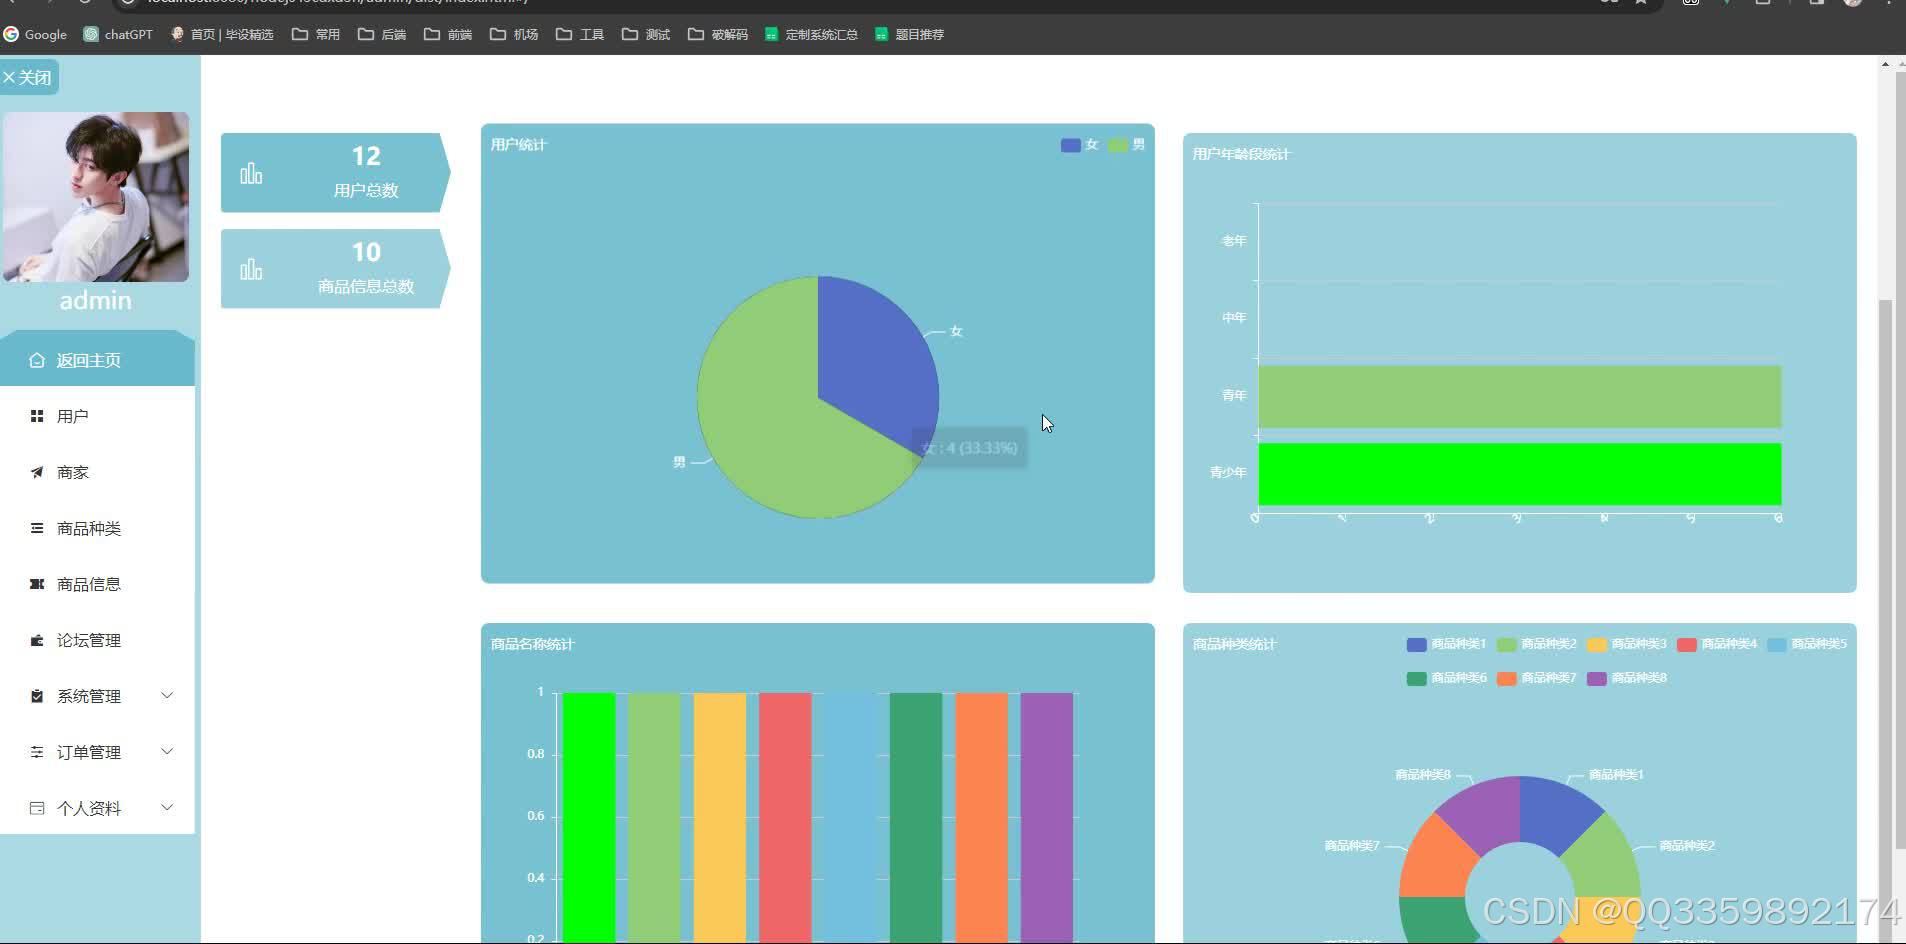
Task: Open the 题目推荐 sheet bookmark
Action: (x=909, y=34)
